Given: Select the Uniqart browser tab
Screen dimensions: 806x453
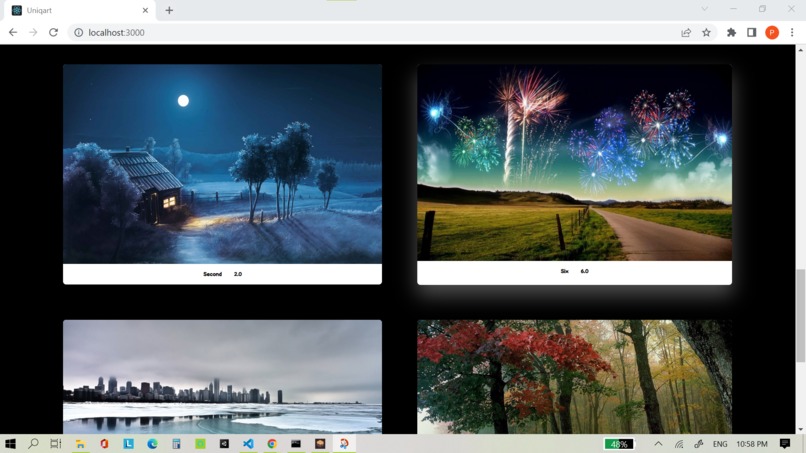Looking at the screenshot, I should click(80, 10).
